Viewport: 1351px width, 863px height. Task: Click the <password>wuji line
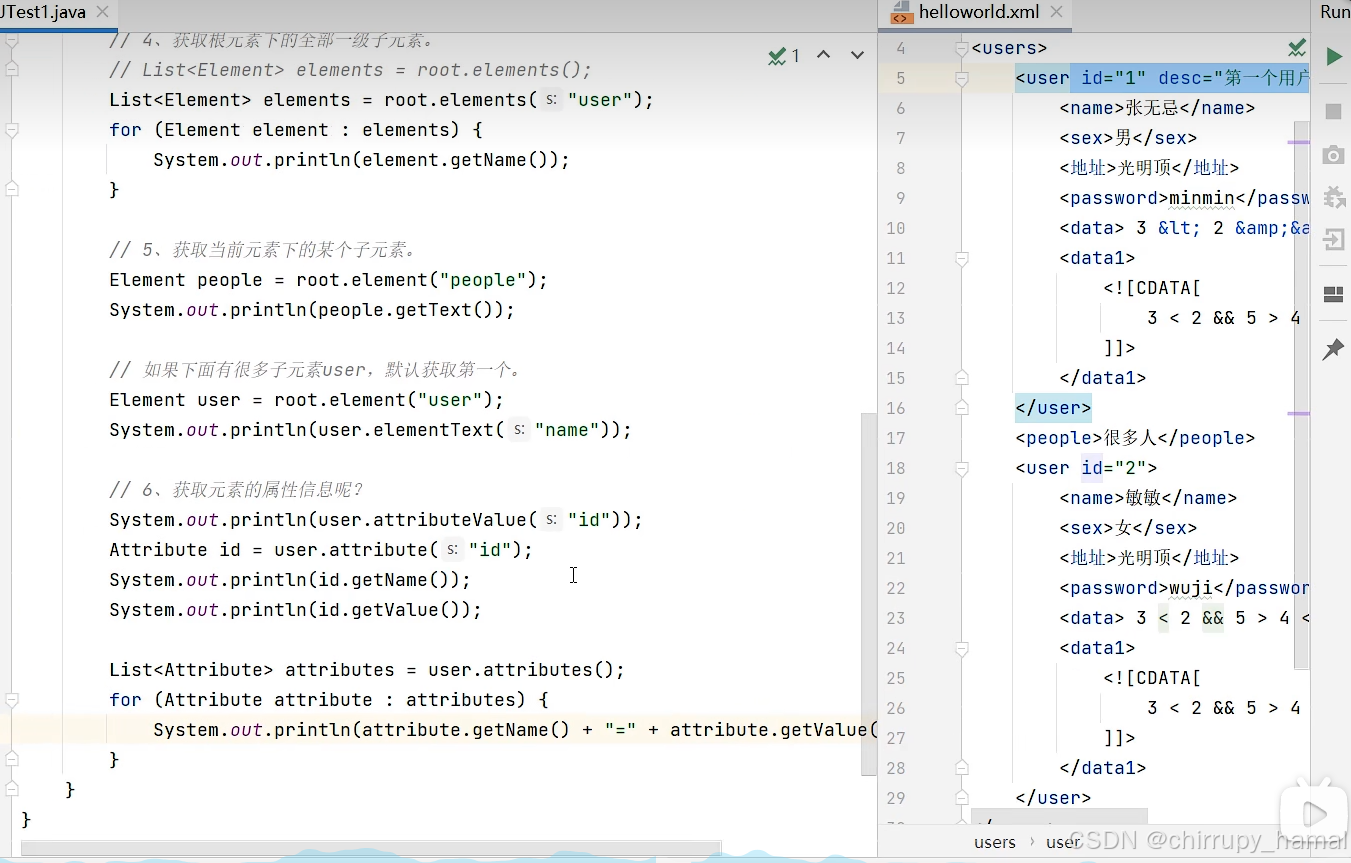1184,588
